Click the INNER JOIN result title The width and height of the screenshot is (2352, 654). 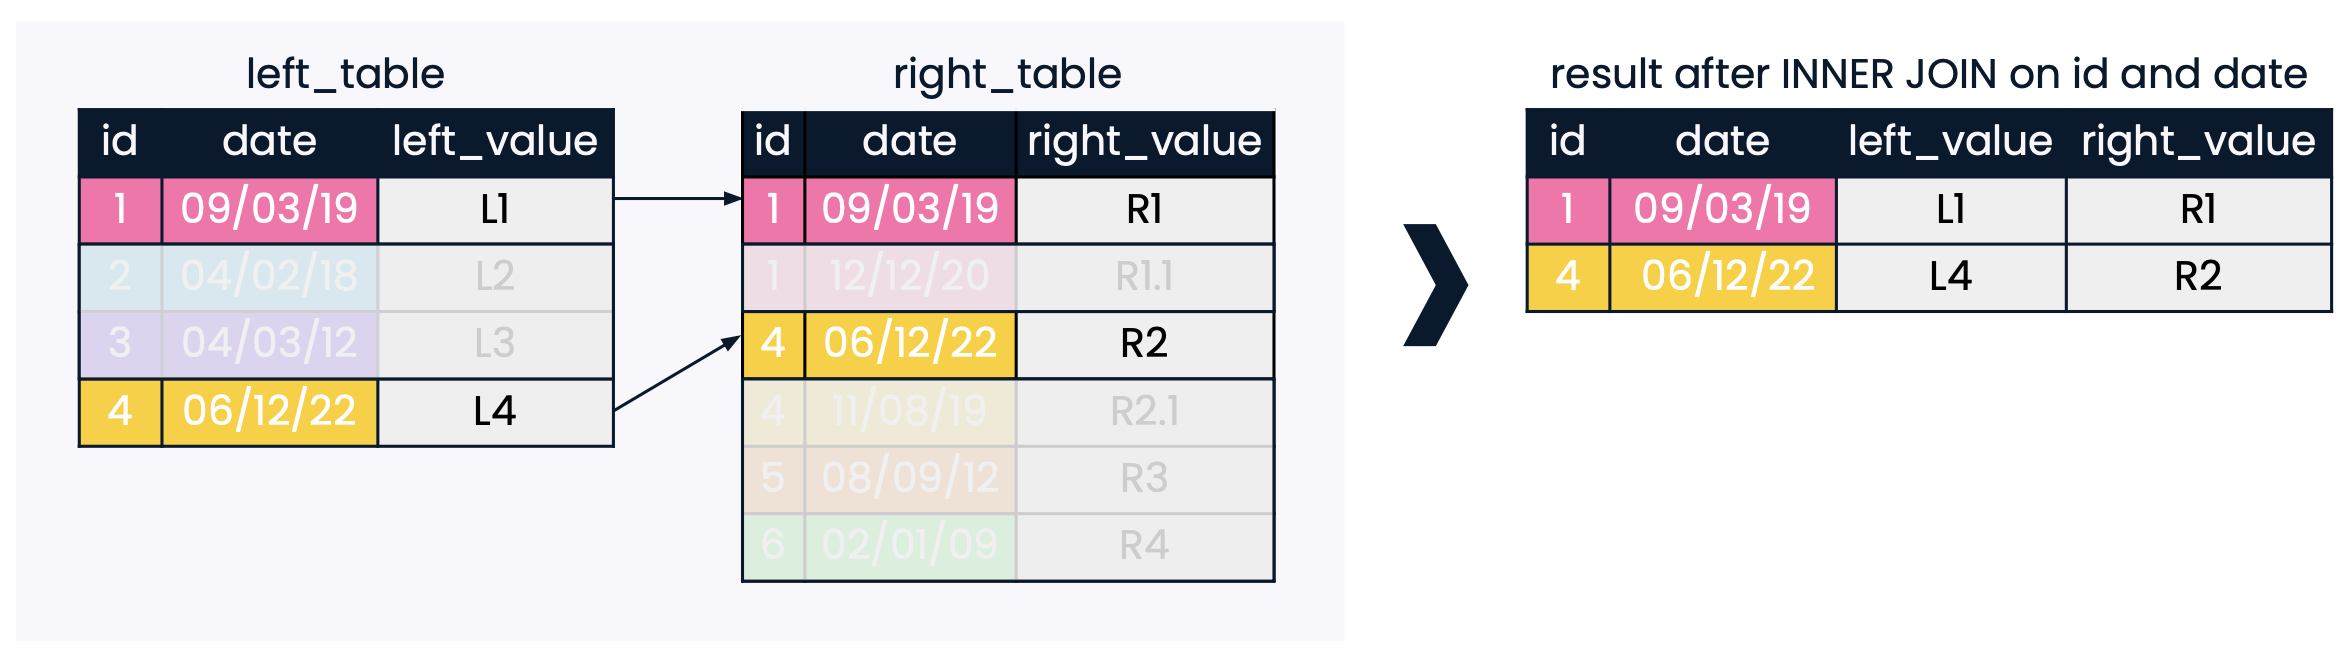pos(1928,74)
